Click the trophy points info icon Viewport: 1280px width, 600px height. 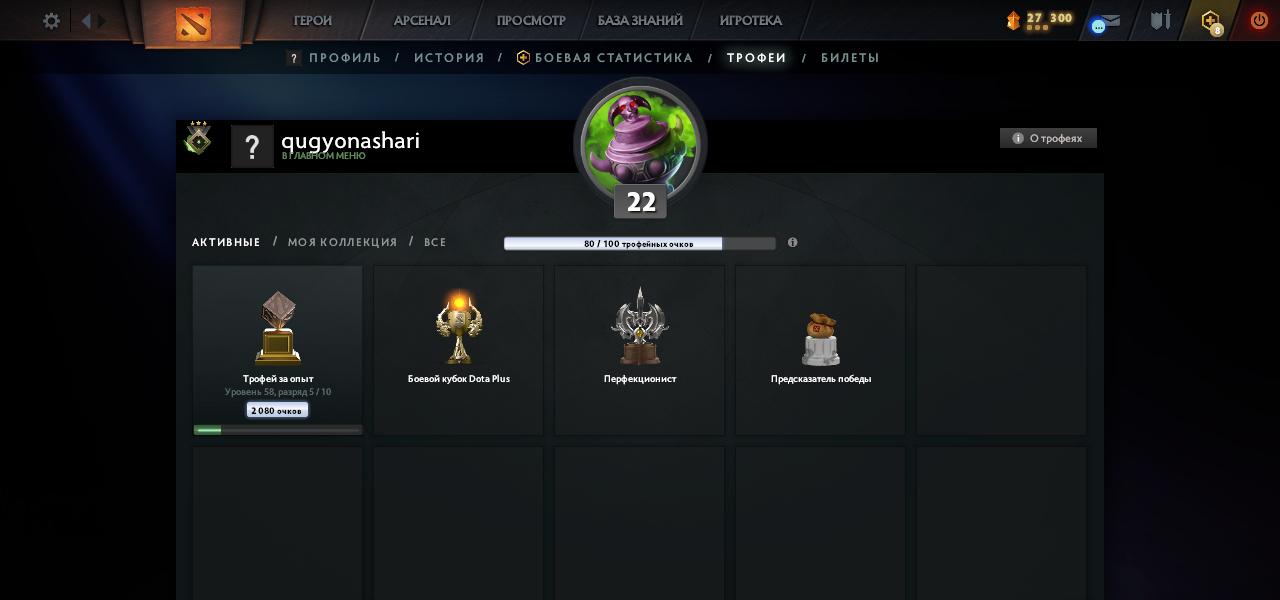[792, 243]
